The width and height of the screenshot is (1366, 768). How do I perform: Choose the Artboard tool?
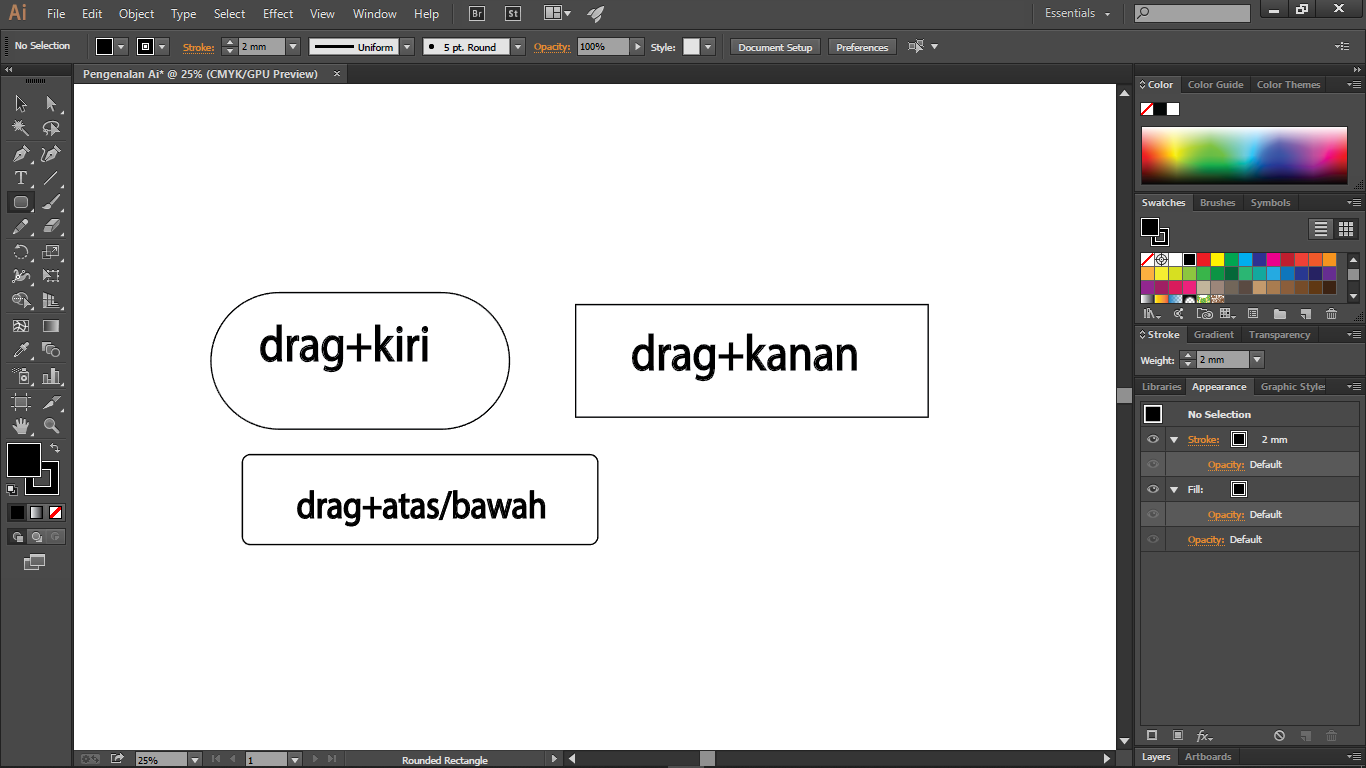[21, 401]
